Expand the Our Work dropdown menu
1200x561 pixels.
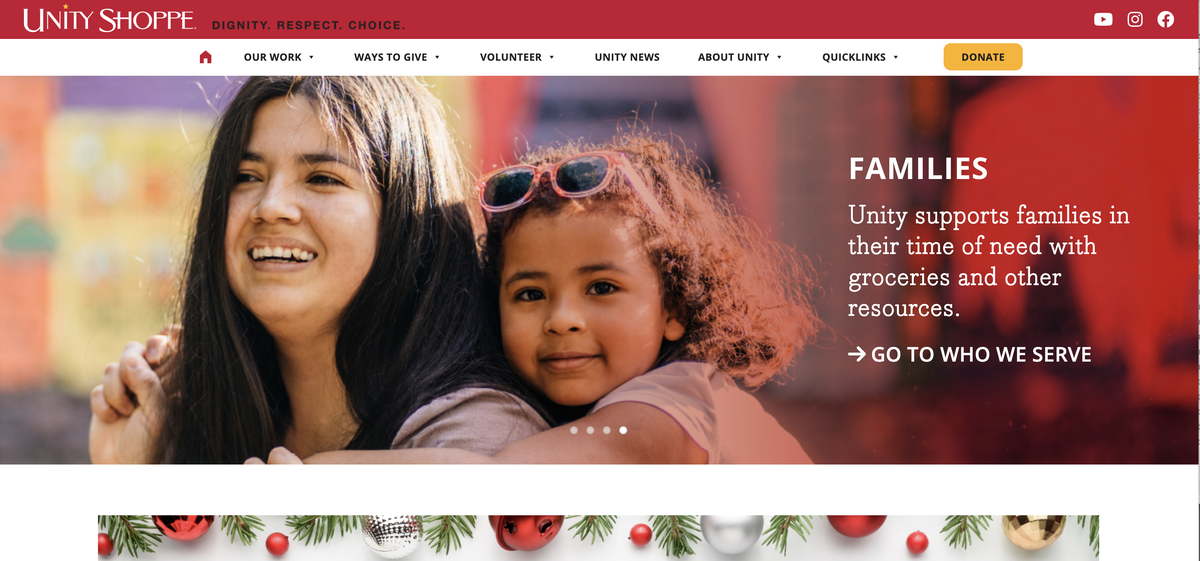coord(279,57)
